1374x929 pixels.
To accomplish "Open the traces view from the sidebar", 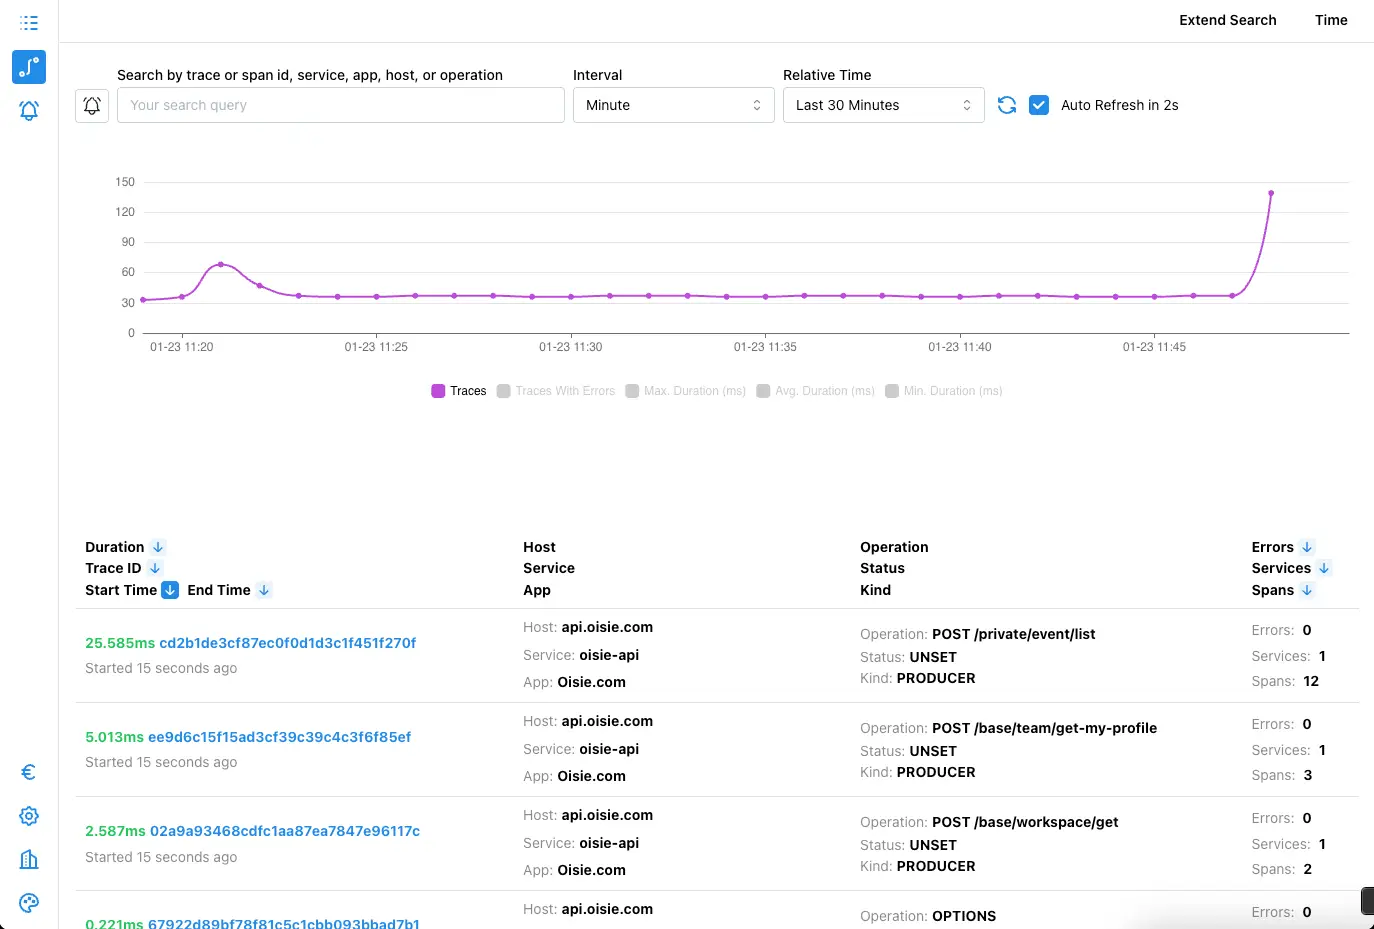I will 28,66.
